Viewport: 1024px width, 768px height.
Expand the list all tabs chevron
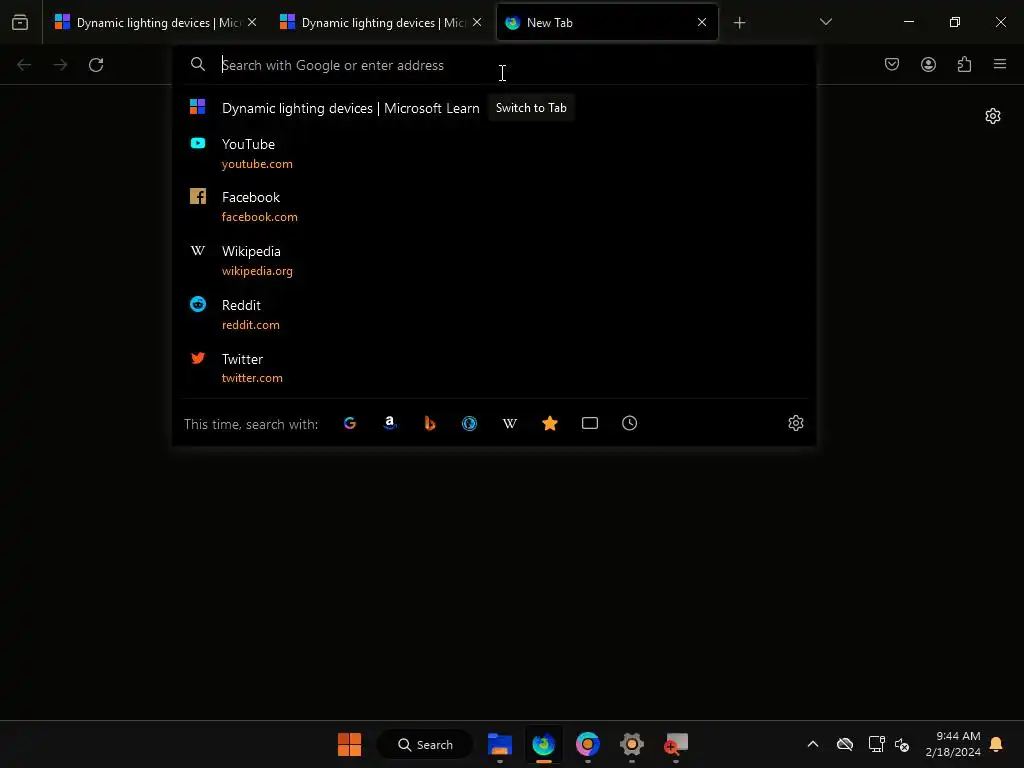[825, 22]
